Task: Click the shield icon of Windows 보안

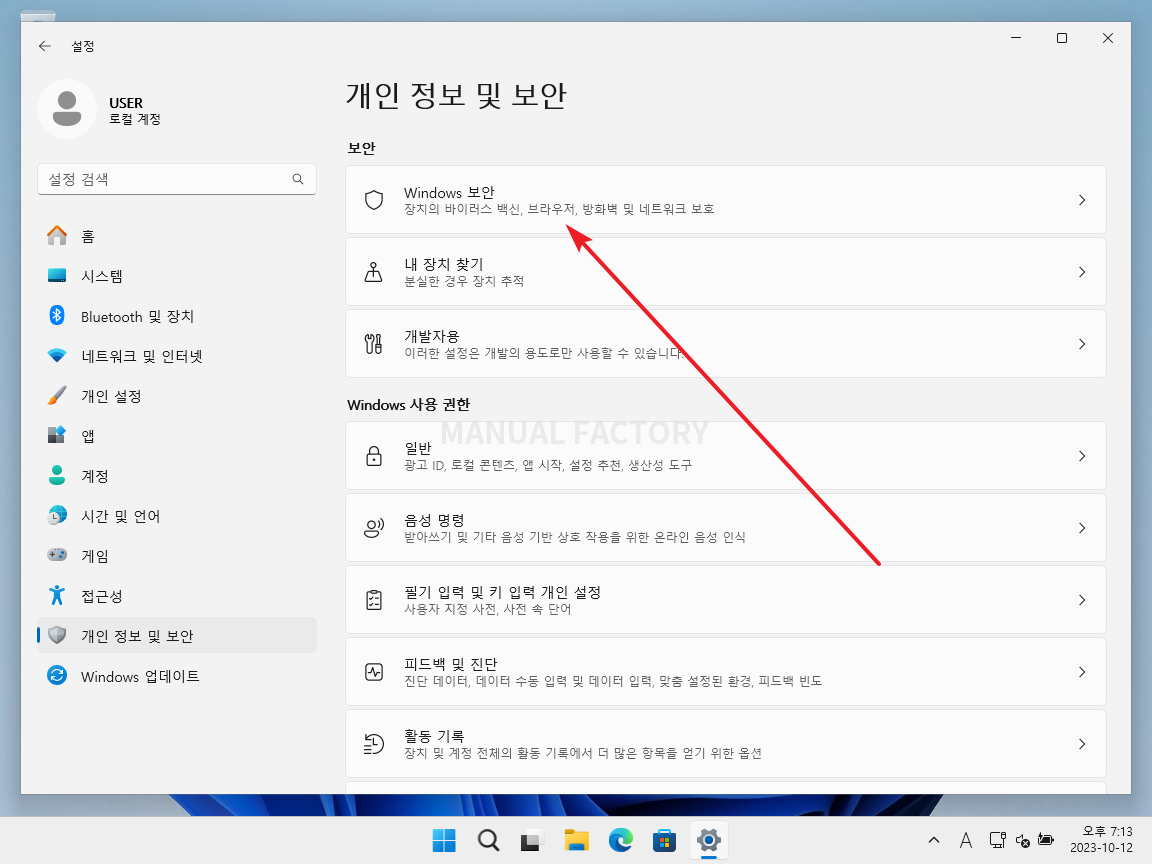Action: click(x=374, y=200)
